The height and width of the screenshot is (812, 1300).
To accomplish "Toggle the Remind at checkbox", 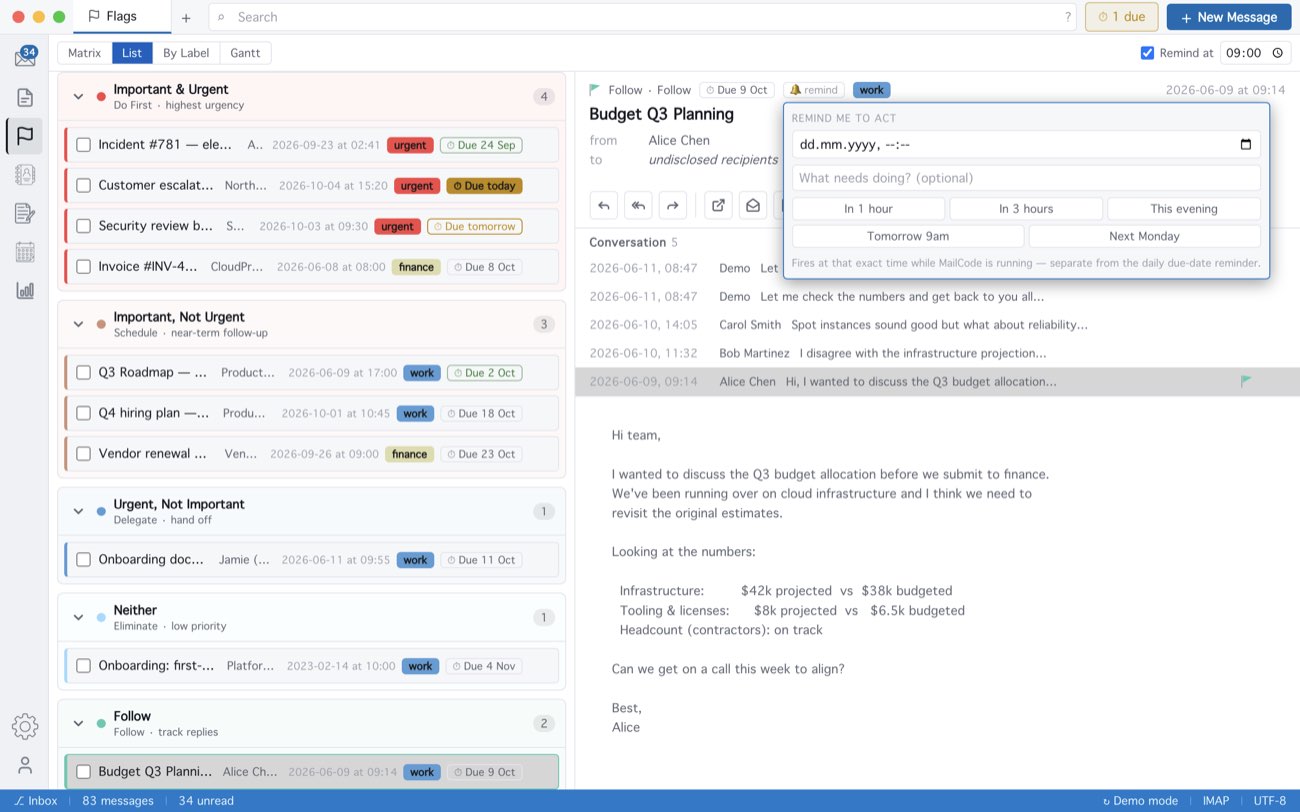I will (x=1147, y=53).
